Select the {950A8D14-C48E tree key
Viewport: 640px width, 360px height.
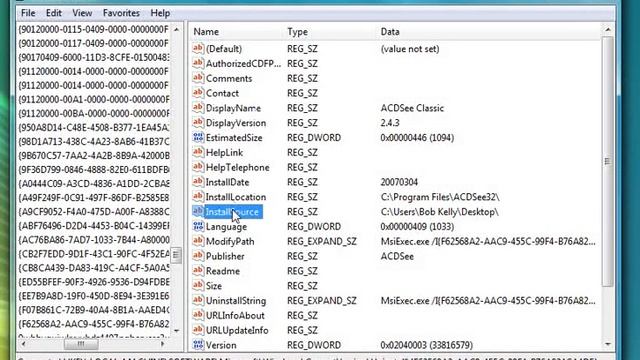pyautogui.click(x=93, y=127)
